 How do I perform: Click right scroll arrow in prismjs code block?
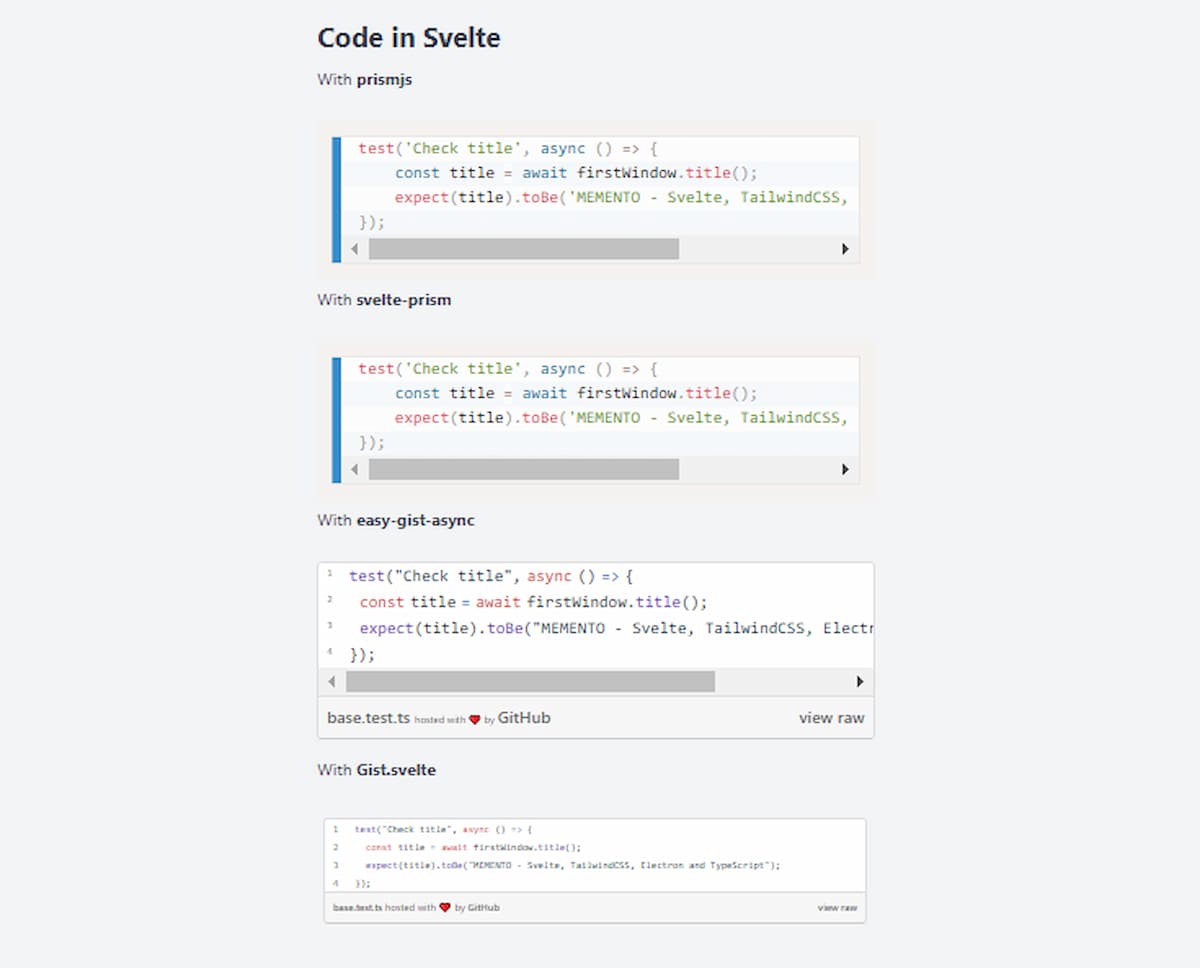846,249
